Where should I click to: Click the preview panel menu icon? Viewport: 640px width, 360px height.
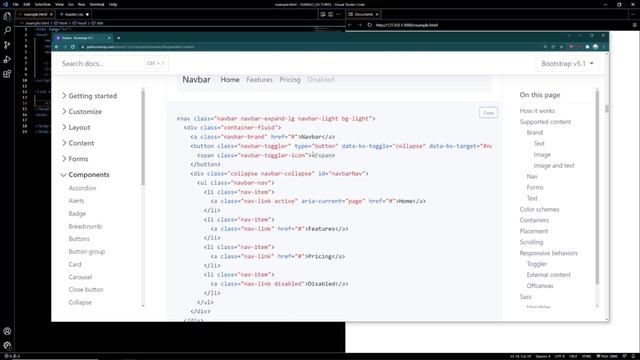pos(634,25)
